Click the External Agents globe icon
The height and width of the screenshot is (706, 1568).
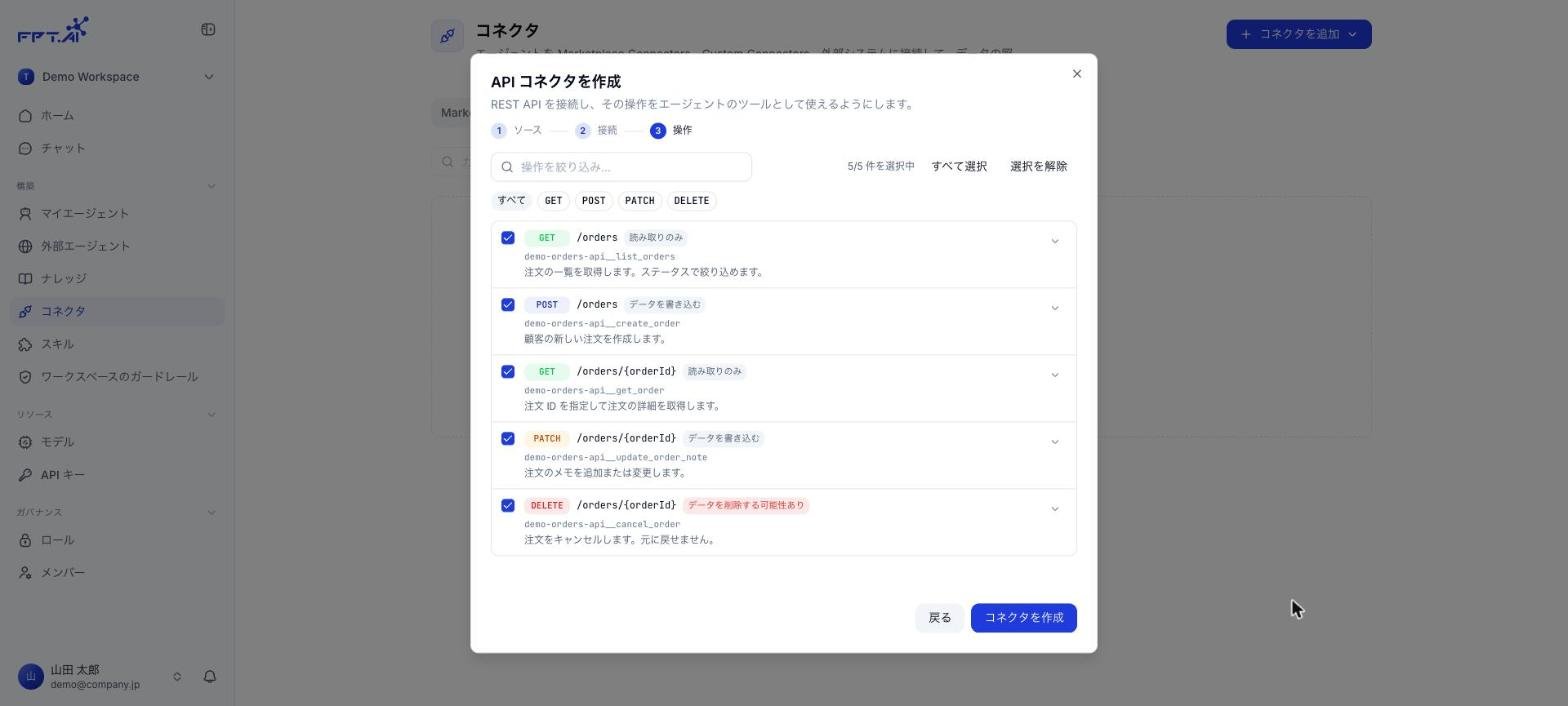point(26,247)
